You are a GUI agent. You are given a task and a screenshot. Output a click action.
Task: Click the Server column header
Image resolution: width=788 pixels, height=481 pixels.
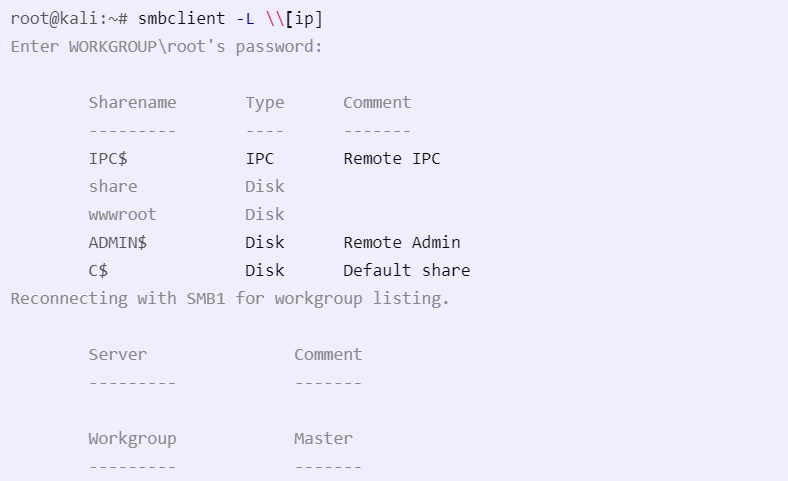point(118,355)
